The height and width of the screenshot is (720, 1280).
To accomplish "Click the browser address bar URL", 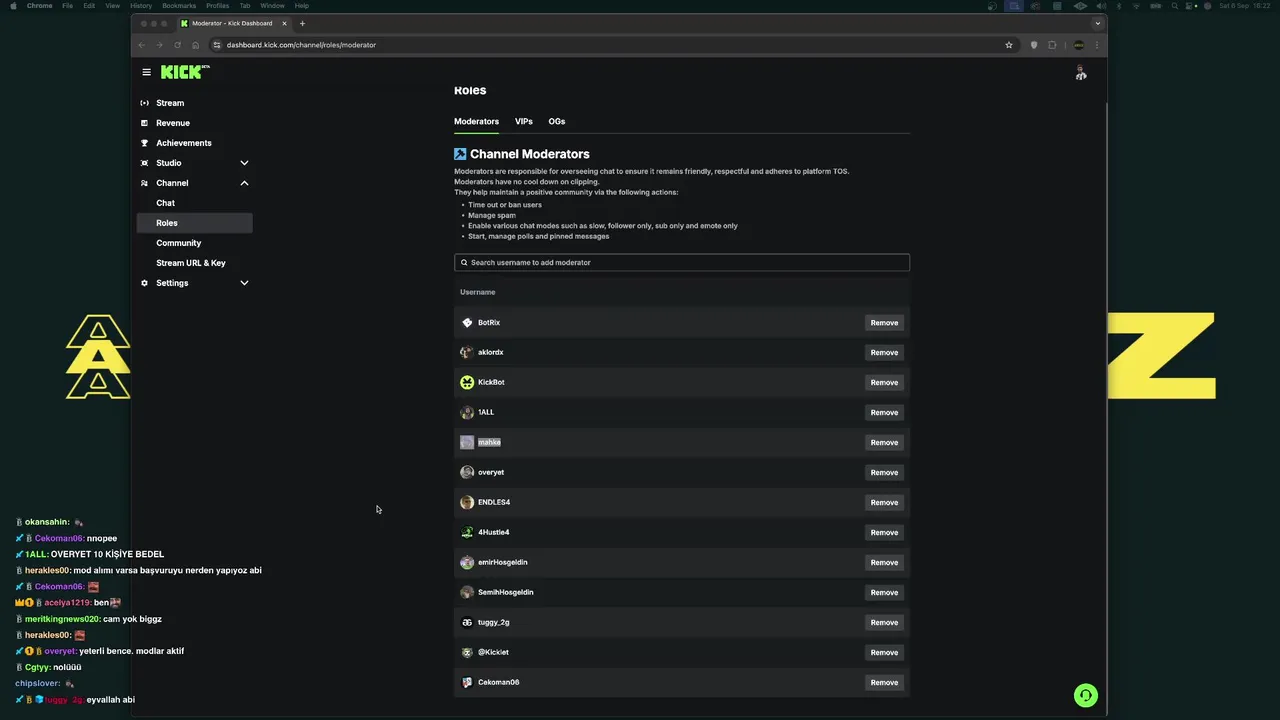I will point(301,45).
